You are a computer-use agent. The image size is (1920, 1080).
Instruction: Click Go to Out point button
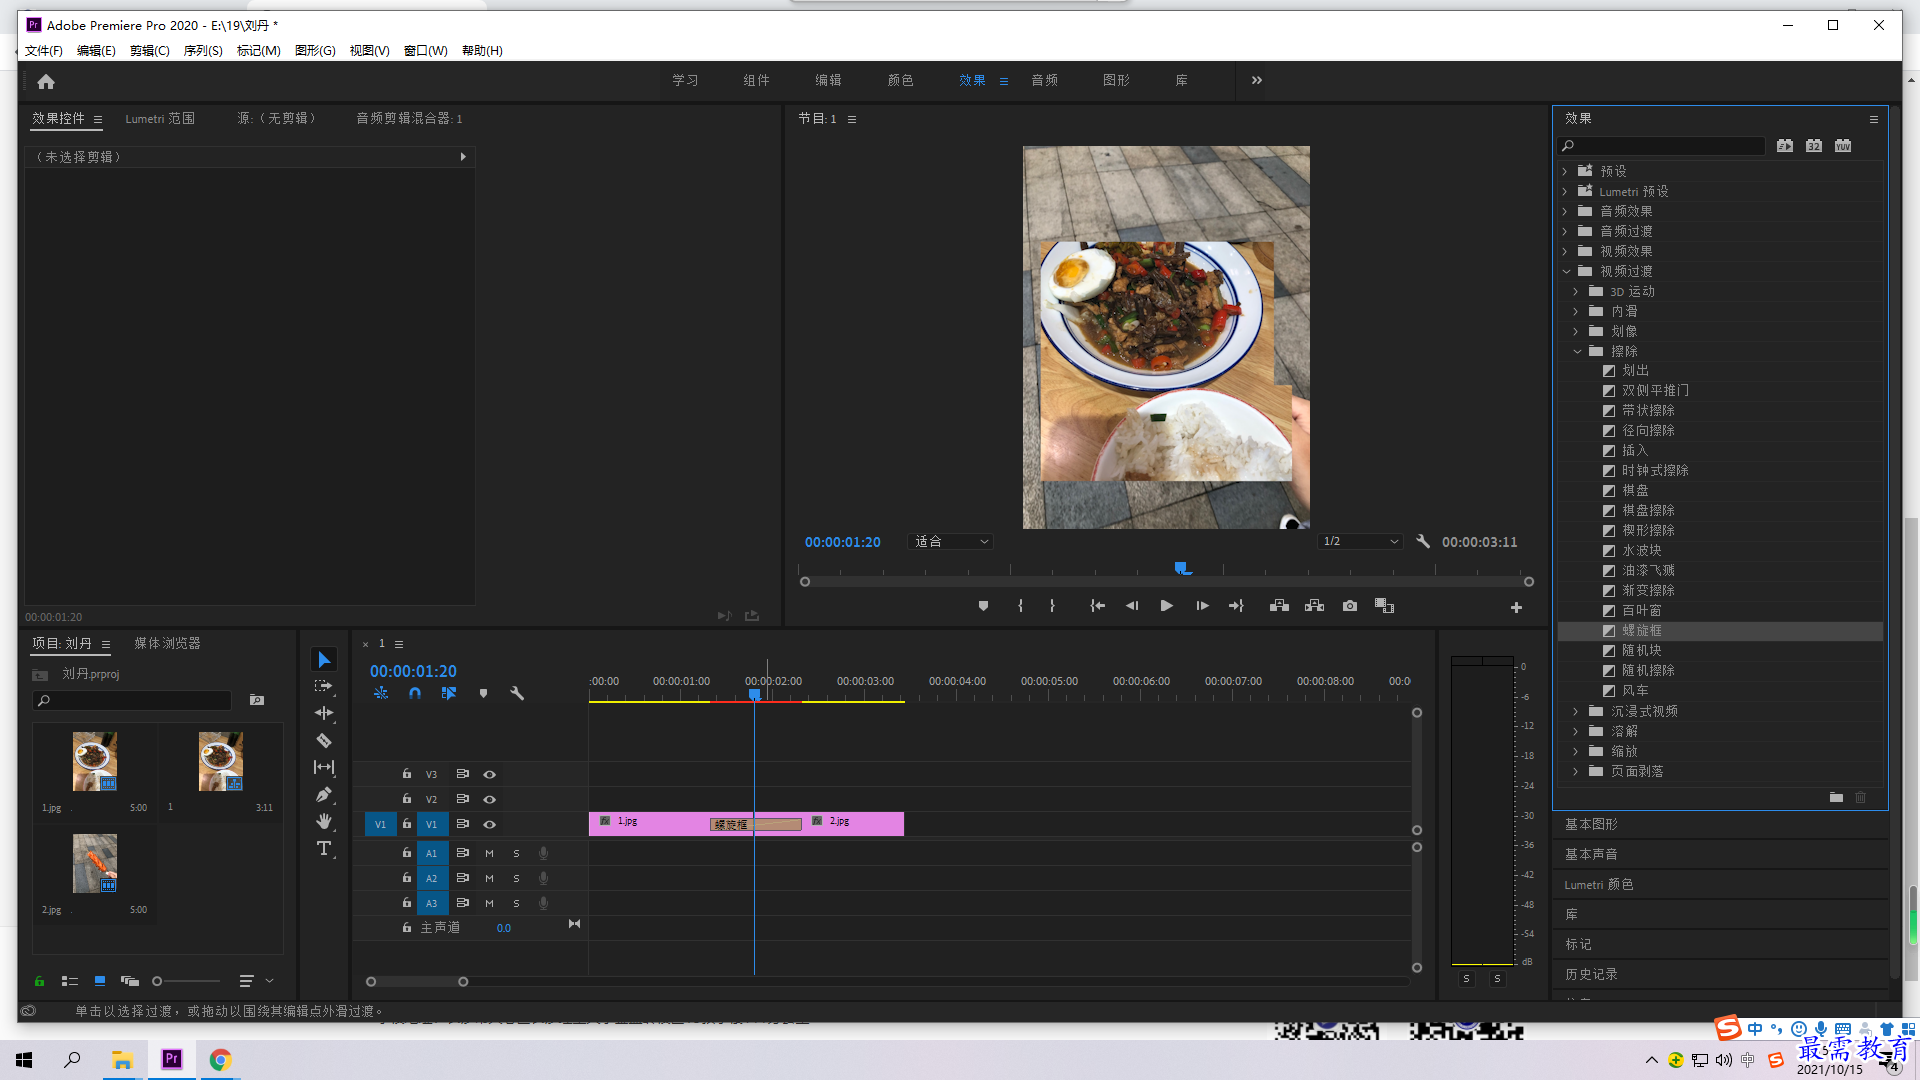pos(1237,606)
